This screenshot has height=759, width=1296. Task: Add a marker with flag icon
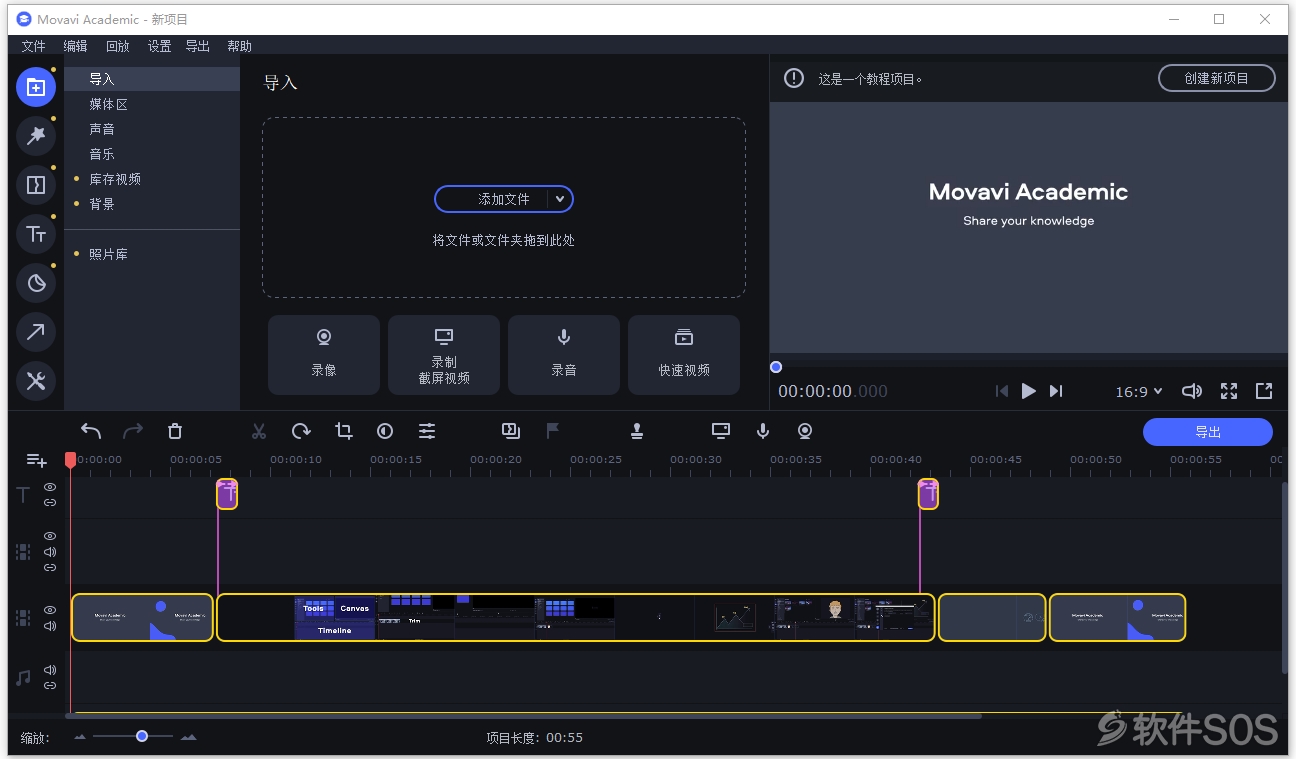tap(553, 431)
